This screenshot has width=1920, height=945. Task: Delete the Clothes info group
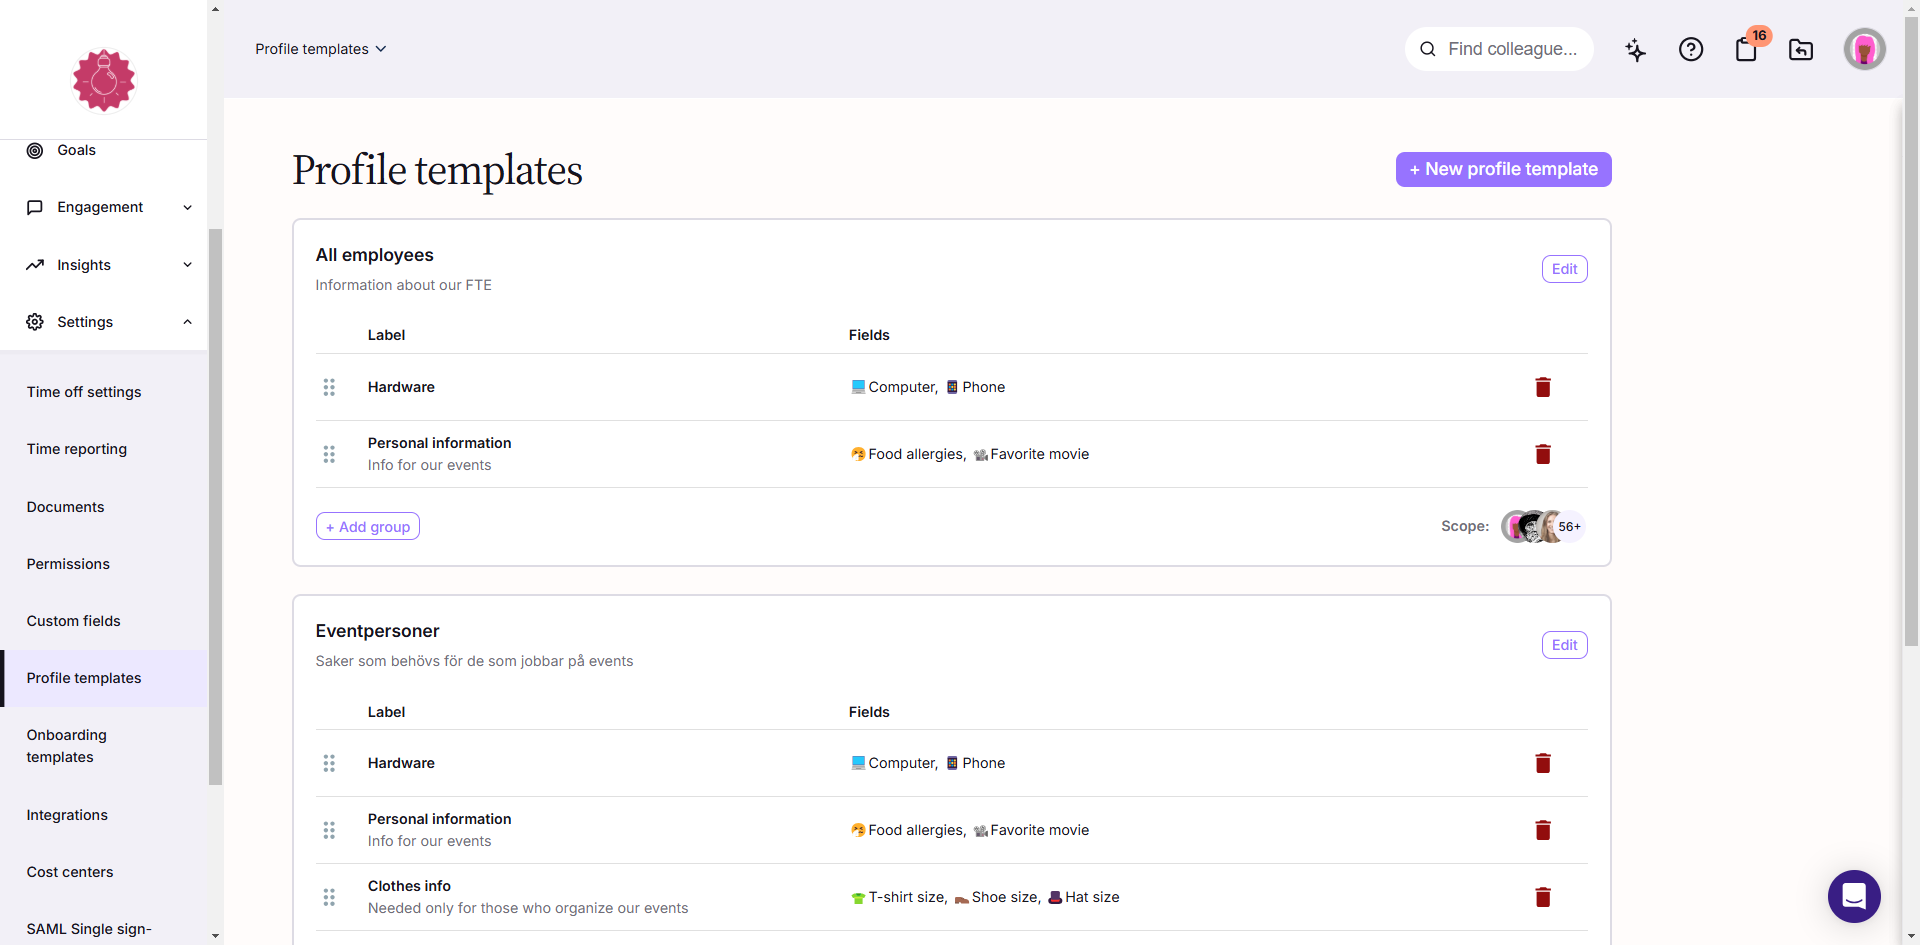(x=1543, y=897)
